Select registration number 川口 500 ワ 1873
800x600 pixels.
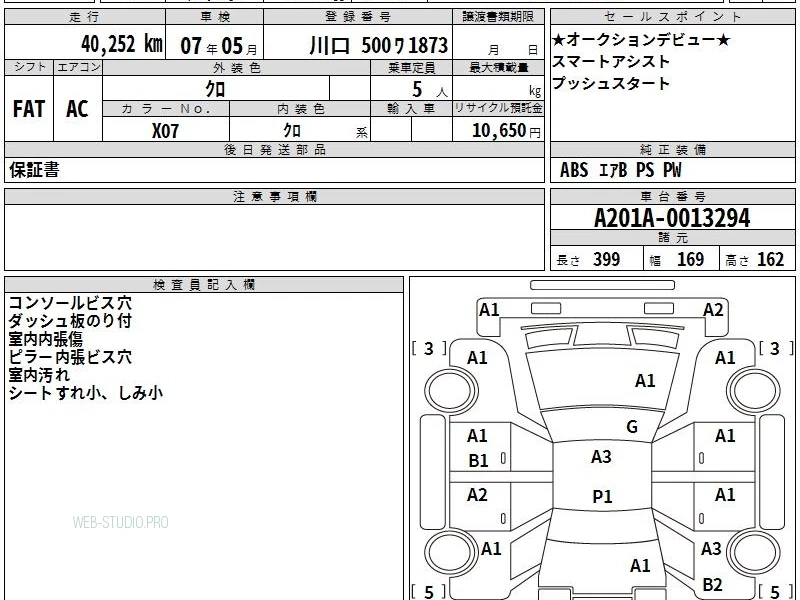click(379, 45)
